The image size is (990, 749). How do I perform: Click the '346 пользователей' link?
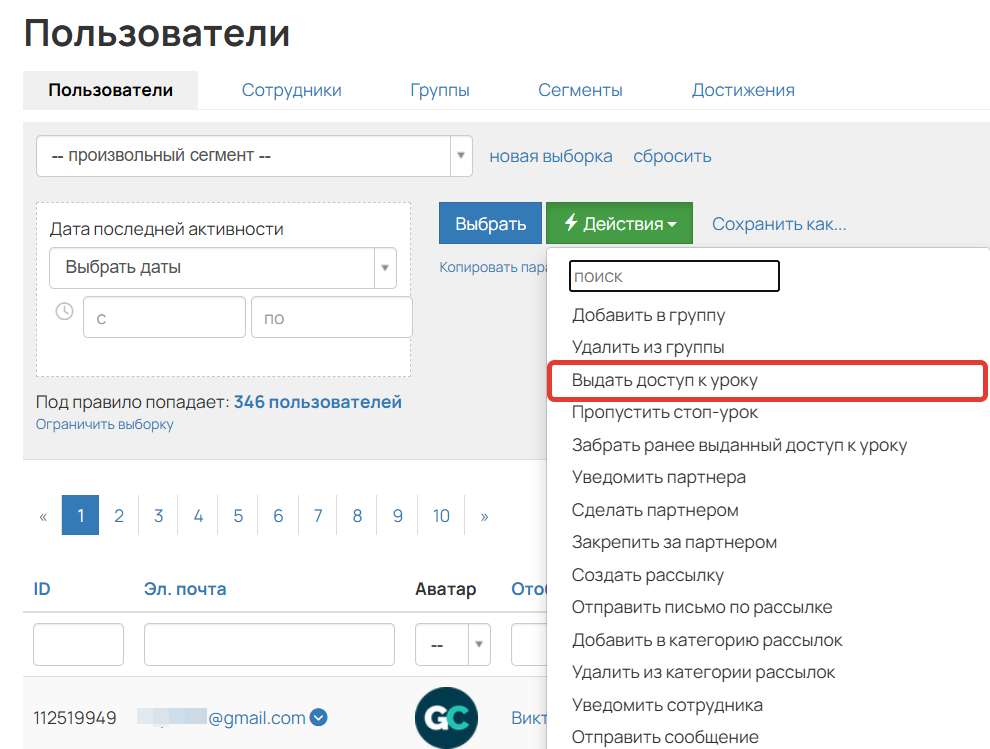(318, 402)
